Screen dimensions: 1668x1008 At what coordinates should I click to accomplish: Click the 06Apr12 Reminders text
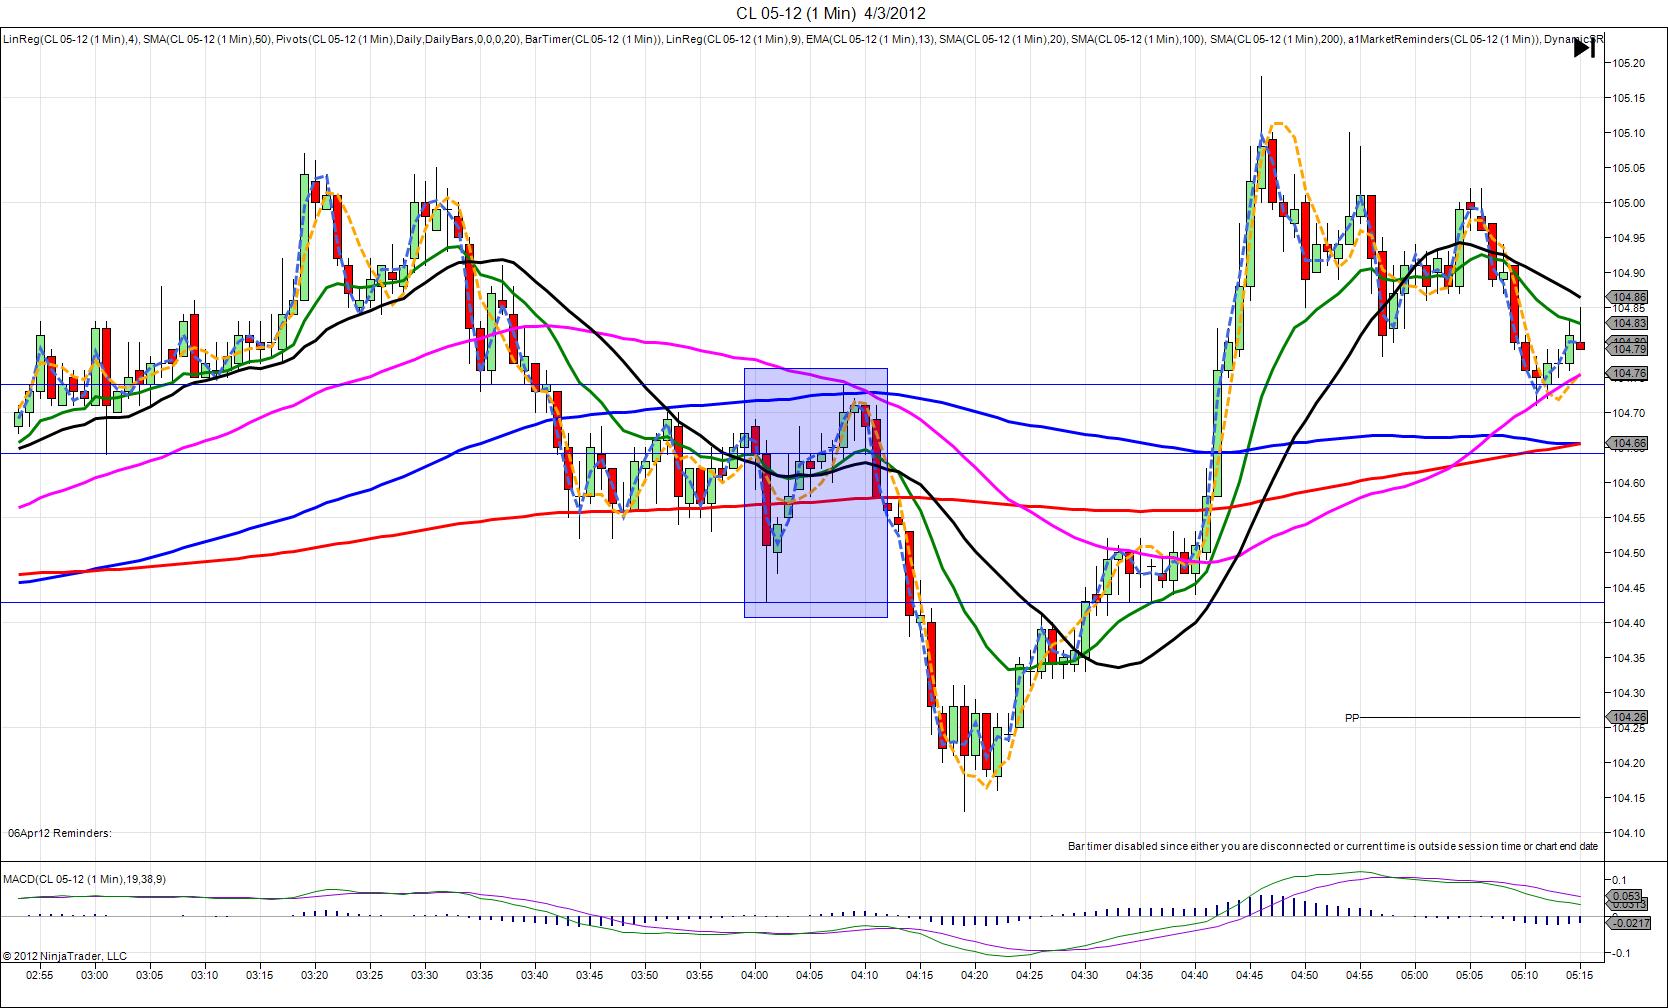[x=60, y=833]
